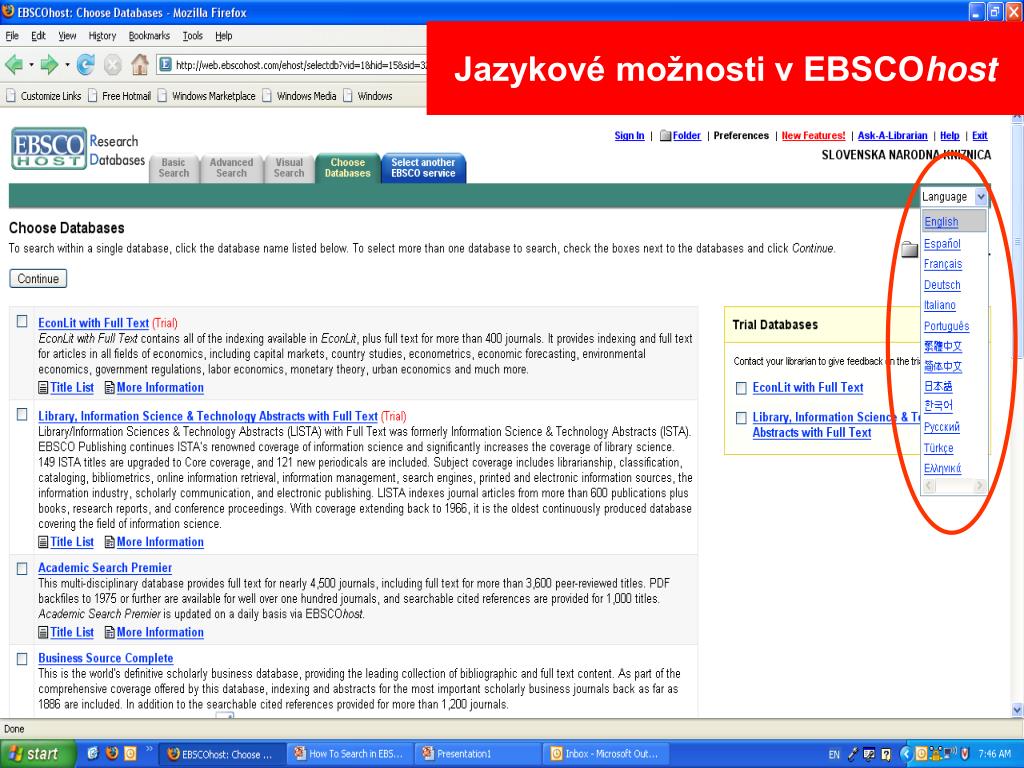Open the History menu
The width and height of the screenshot is (1024, 768).
pos(102,36)
